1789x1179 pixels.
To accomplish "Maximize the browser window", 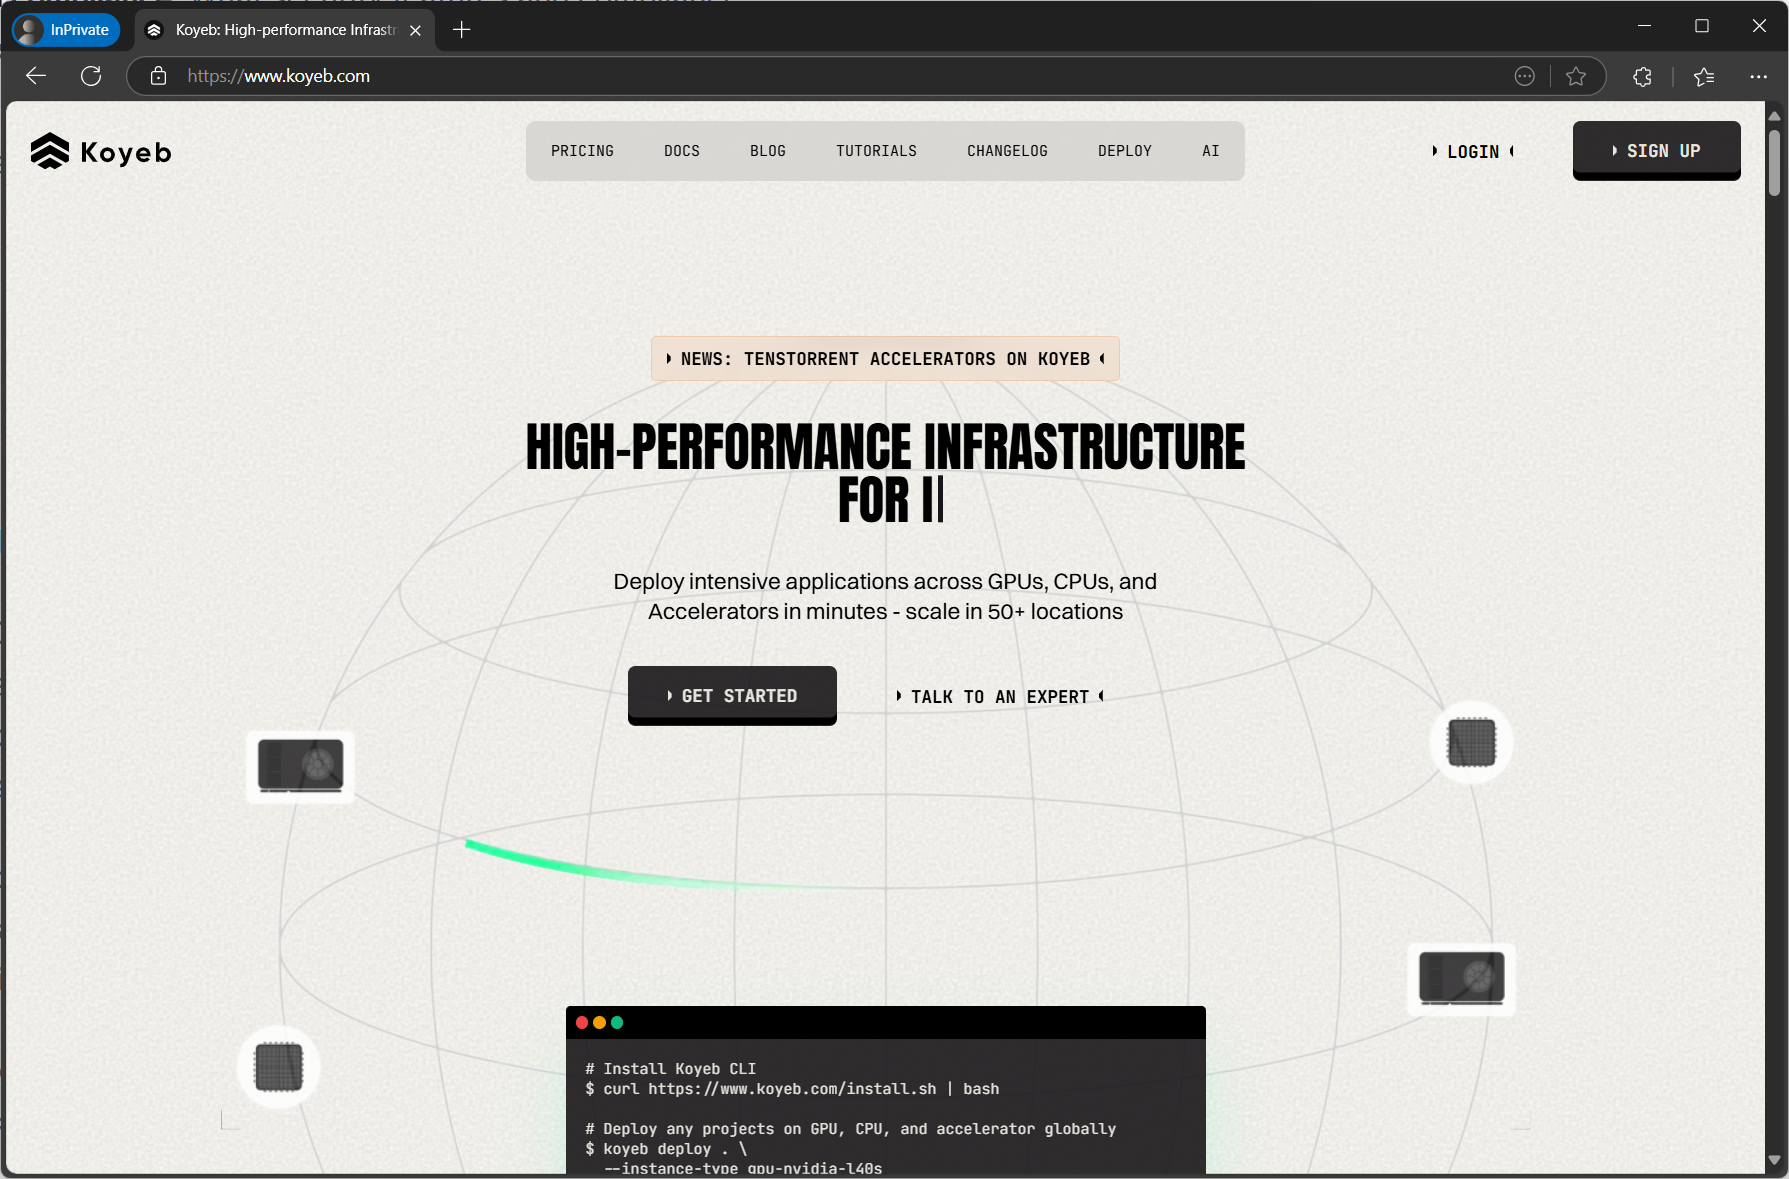I will point(1702,26).
